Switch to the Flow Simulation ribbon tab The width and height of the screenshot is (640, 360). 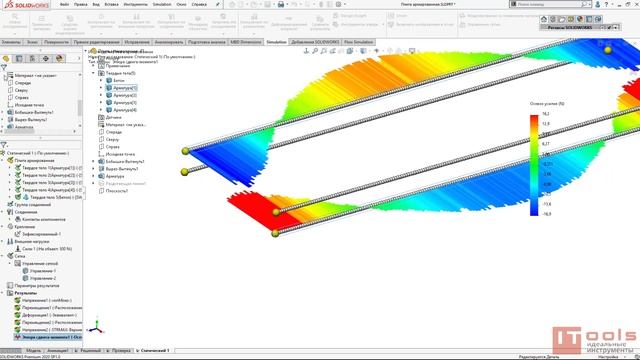point(358,42)
